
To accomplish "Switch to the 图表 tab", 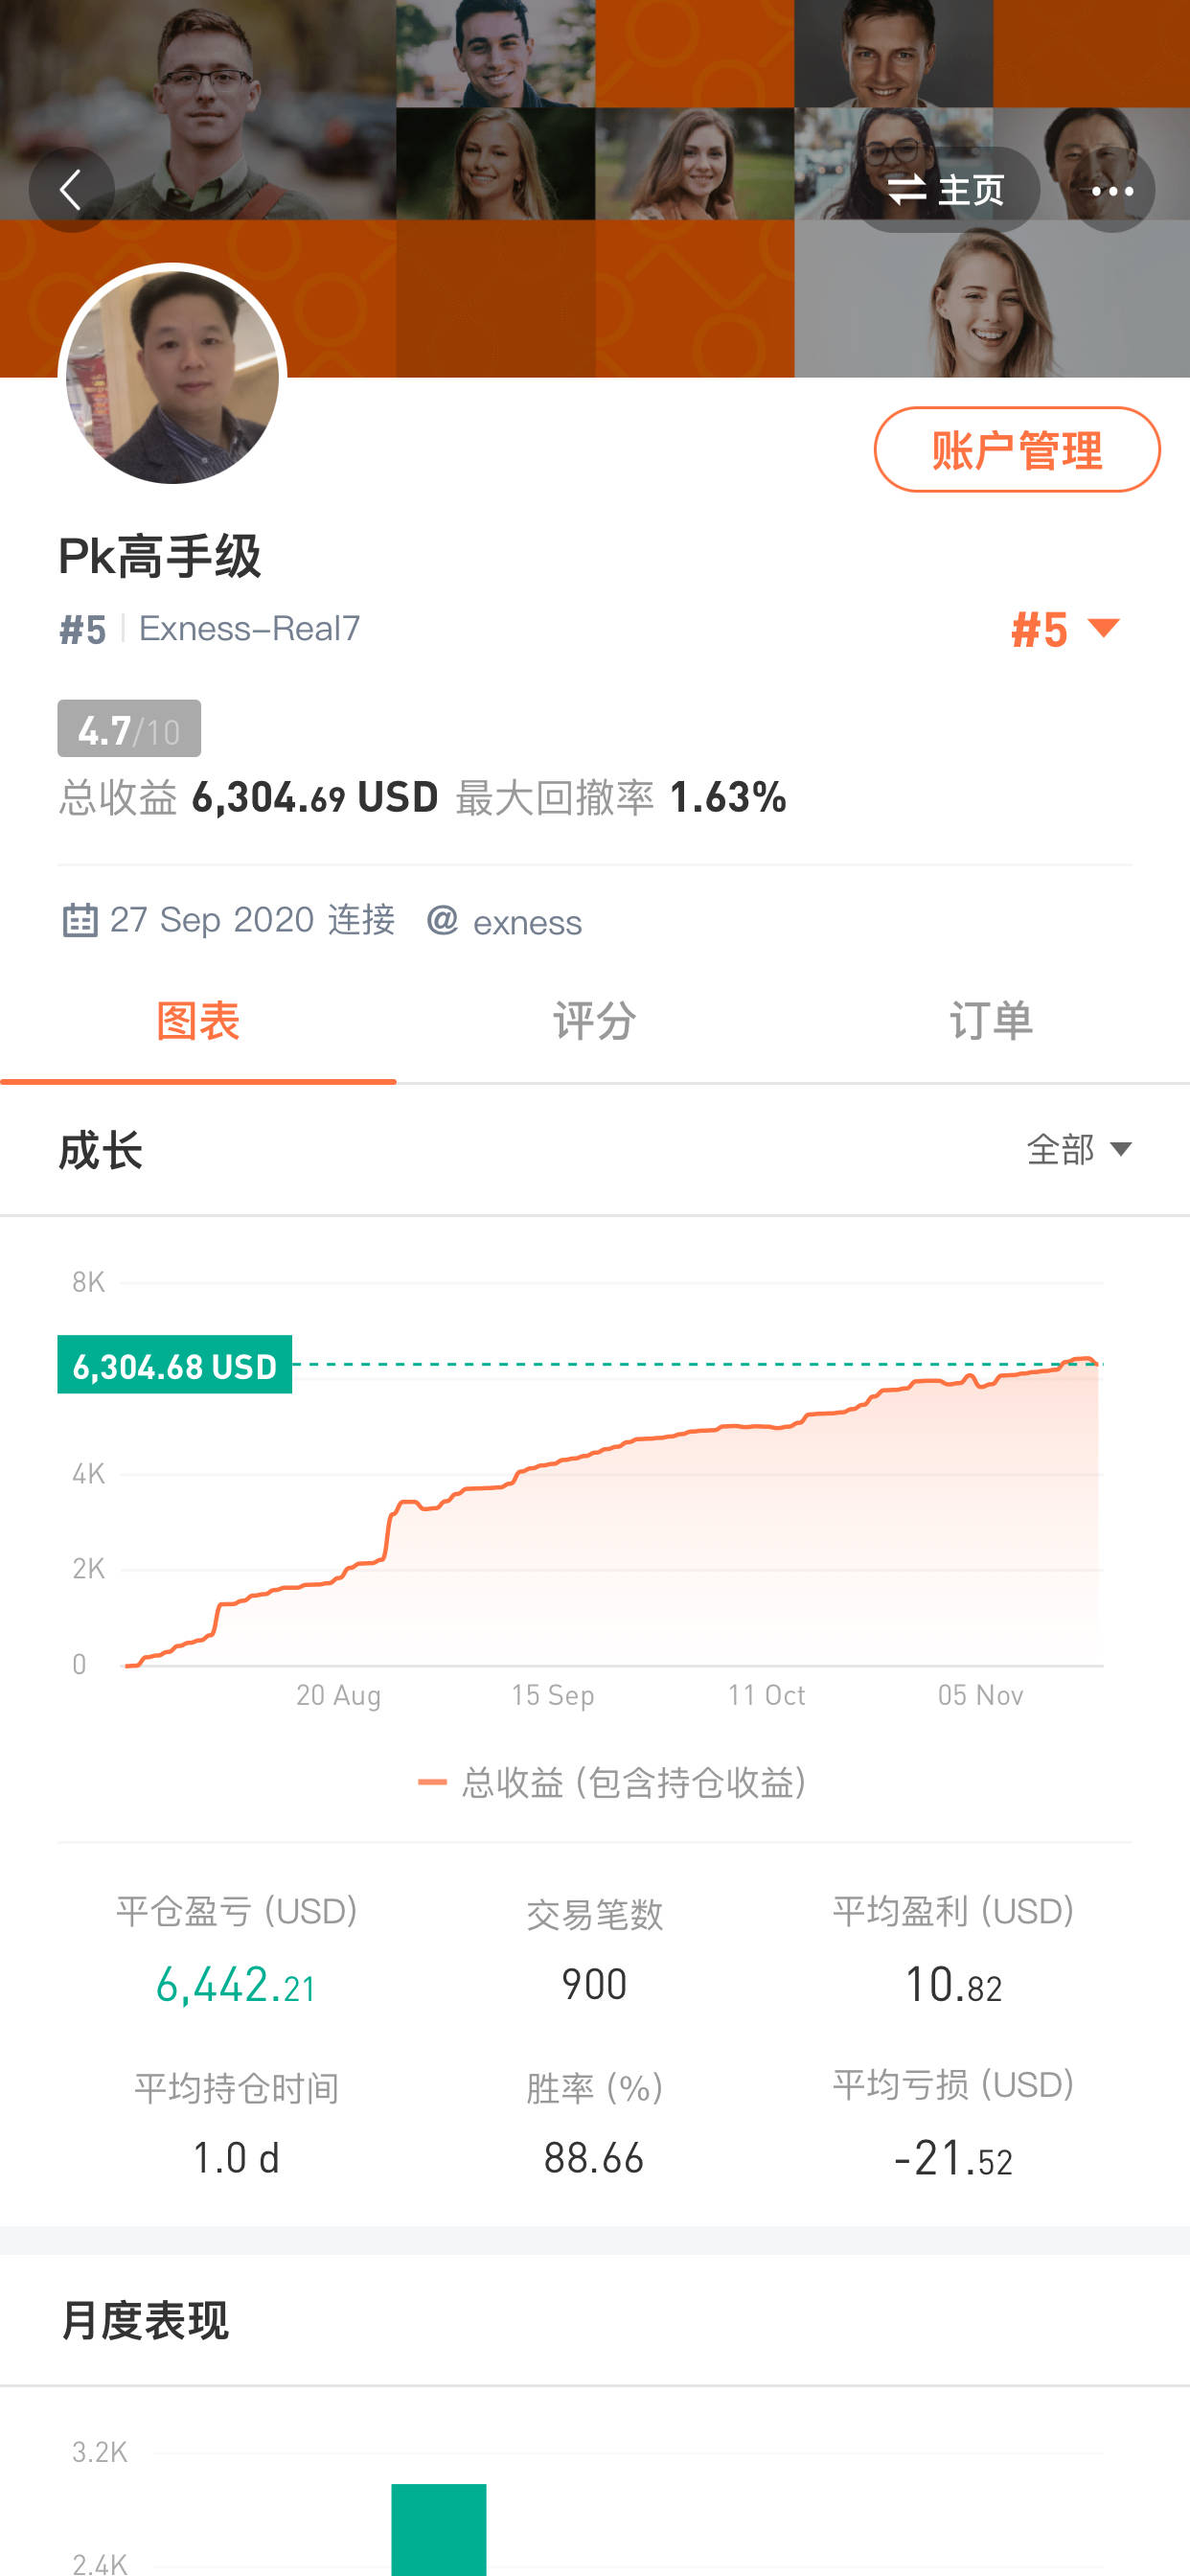I will pyautogui.click(x=198, y=1022).
